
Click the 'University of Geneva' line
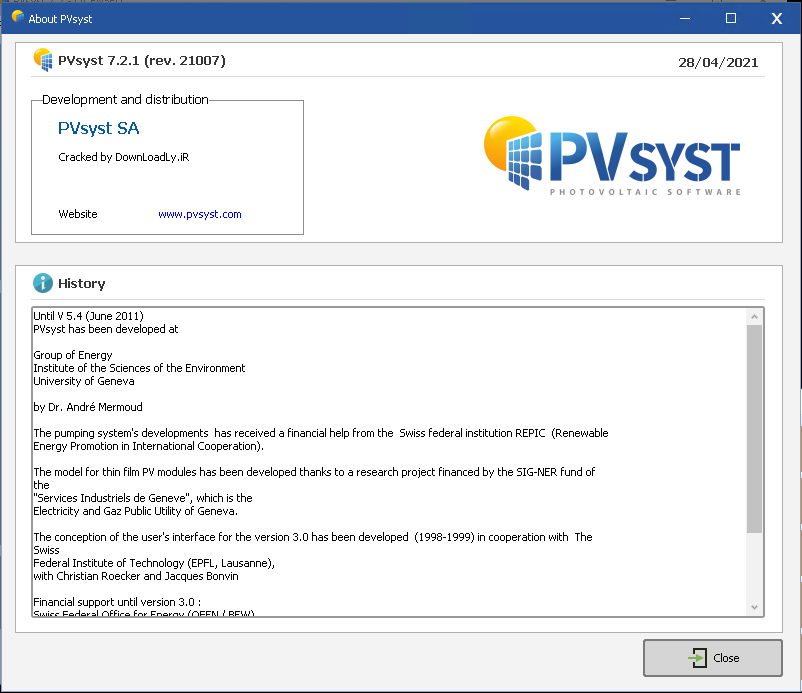tap(84, 381)
